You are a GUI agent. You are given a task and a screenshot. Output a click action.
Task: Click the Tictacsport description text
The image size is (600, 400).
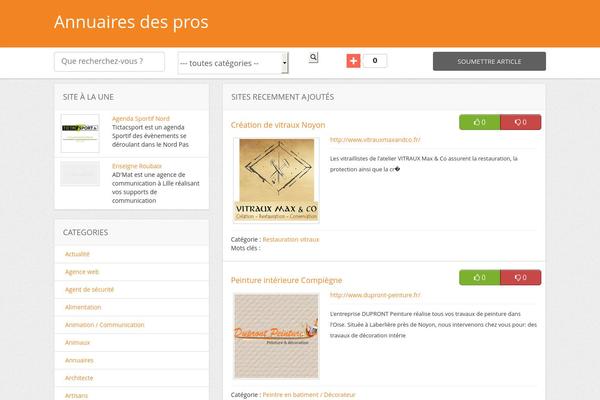point(150,136)
